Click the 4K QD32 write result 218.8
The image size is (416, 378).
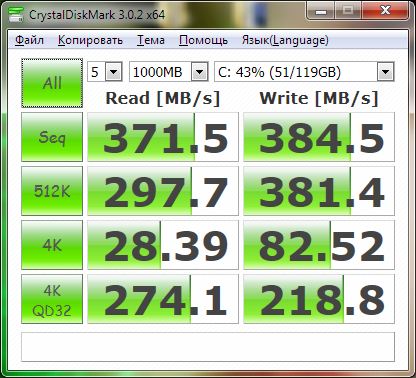point(319,299)
